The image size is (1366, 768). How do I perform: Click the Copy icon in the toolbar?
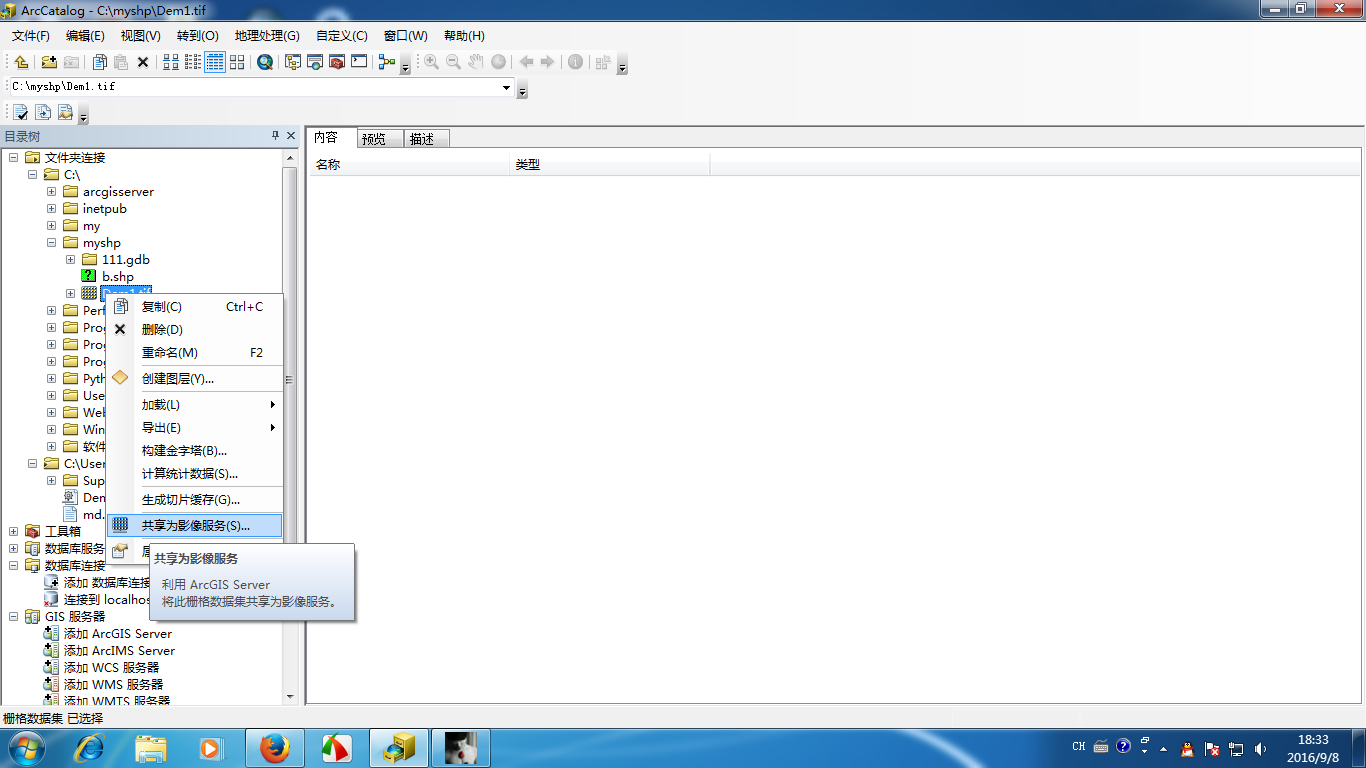click(x=99, y=62)
